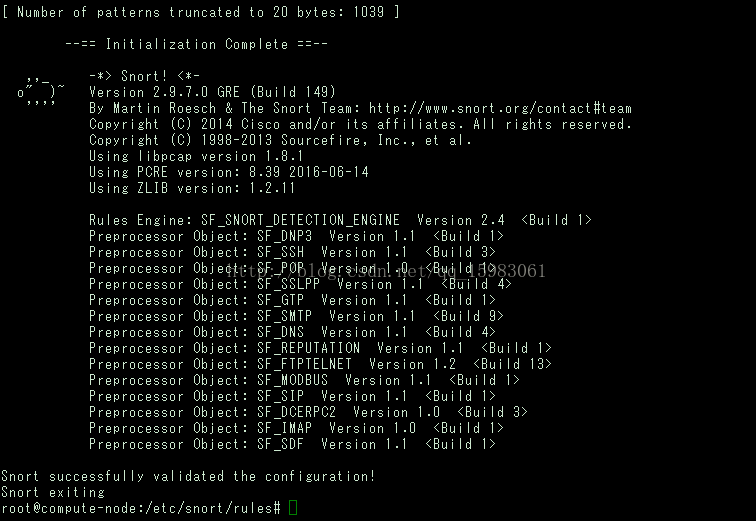Click the patterns truncated to 20 bytes line
Viewport: 756px width, 521px height.
[x=200, y=12]
